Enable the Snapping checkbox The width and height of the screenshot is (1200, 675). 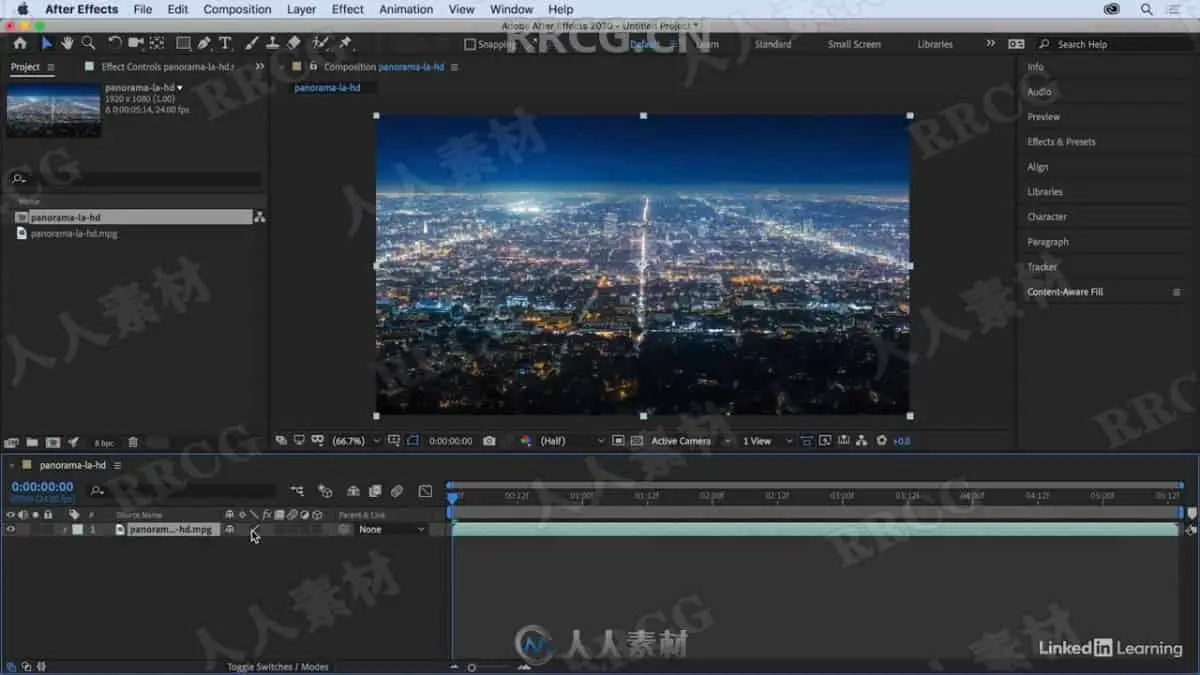[x=470, y=44]
